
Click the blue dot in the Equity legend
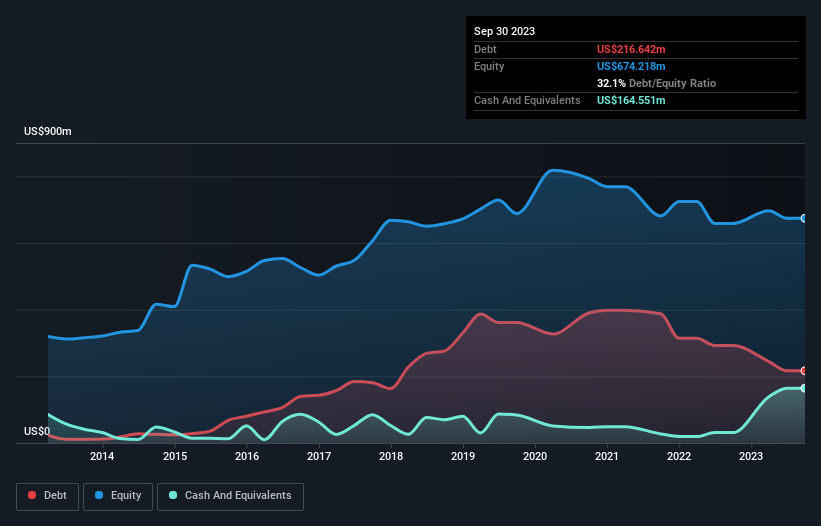pos(100,496)
